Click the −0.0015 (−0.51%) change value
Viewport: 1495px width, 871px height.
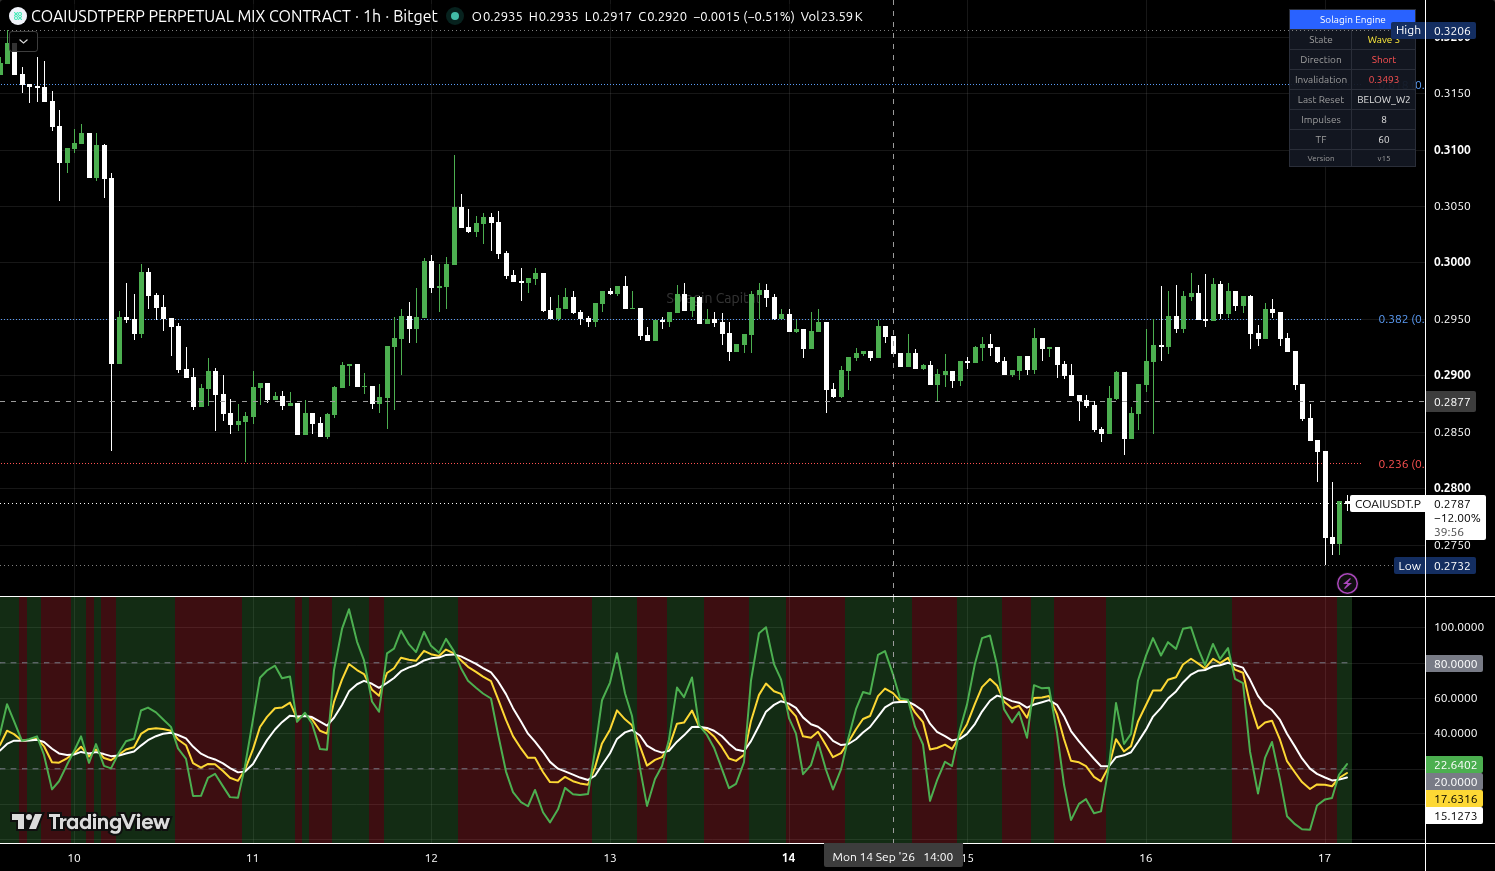click(x=743, y=17)
